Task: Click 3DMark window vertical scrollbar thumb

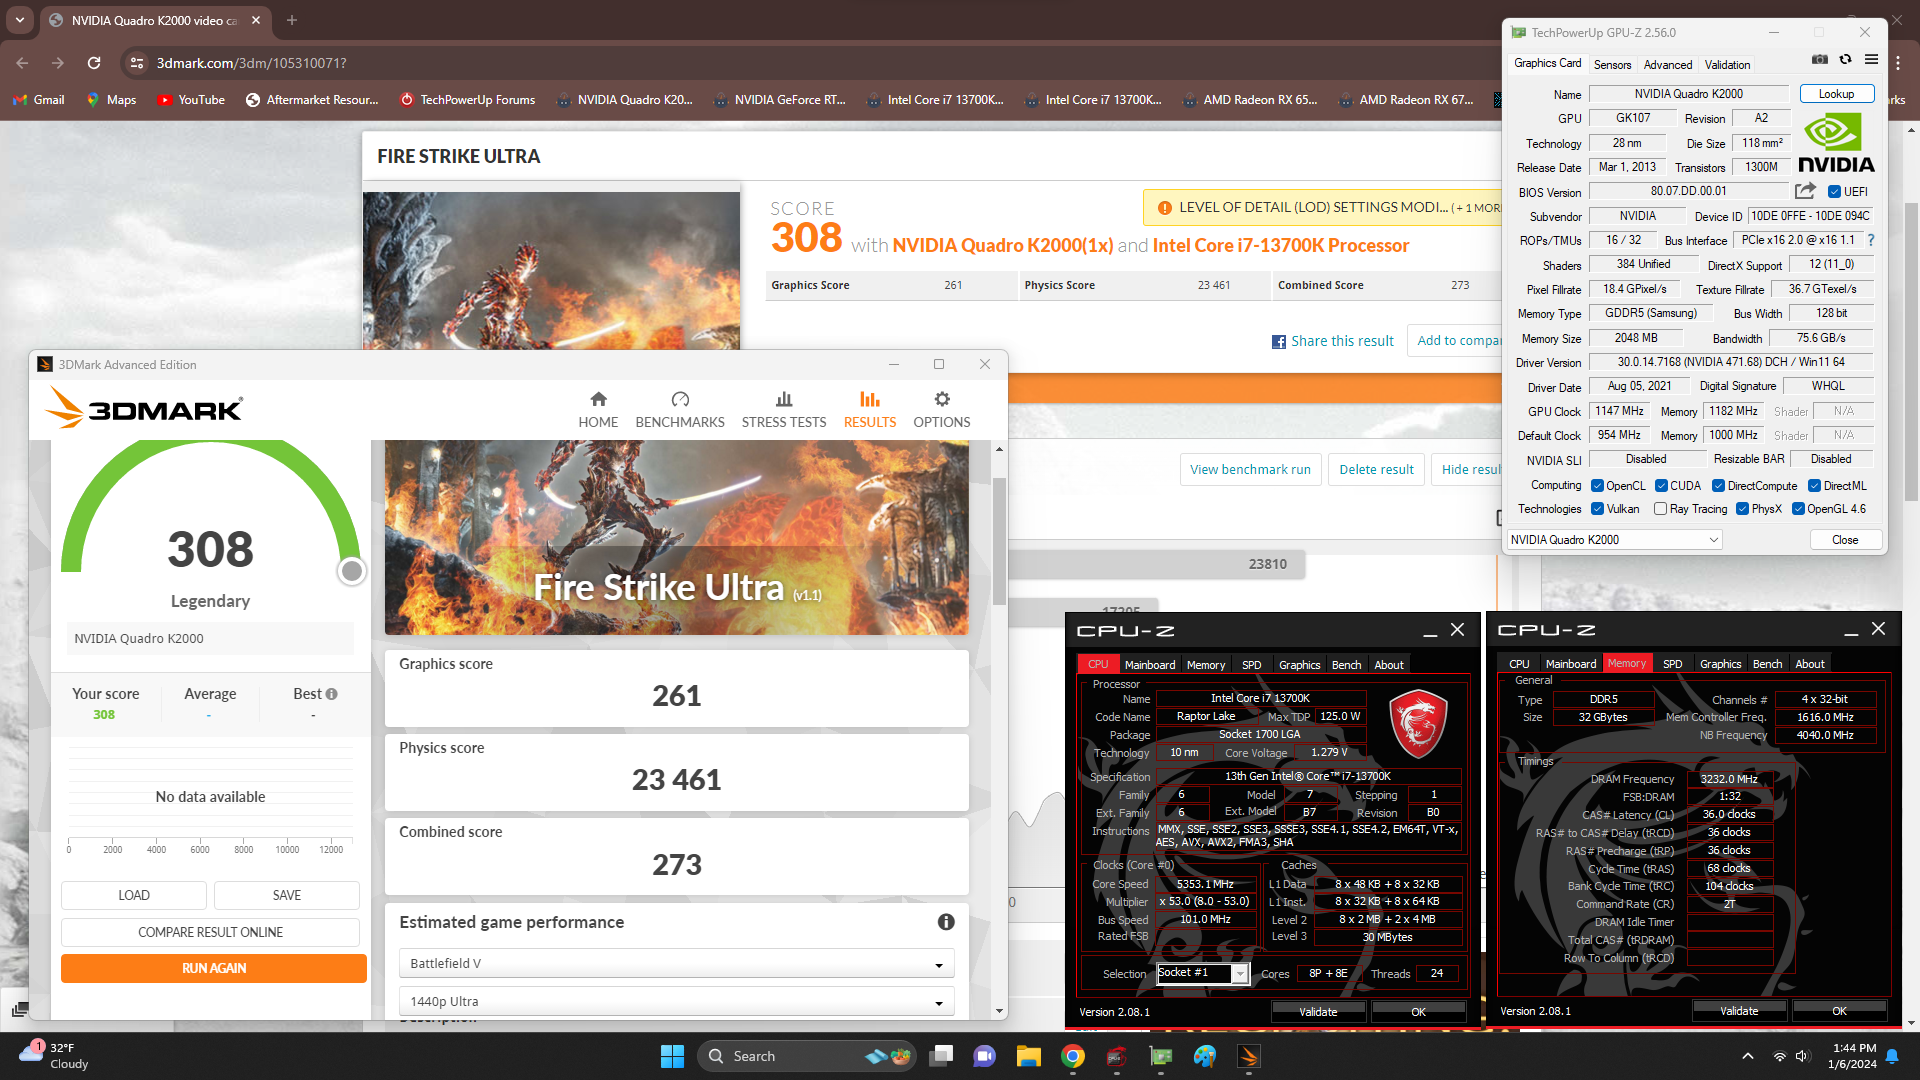Action: pyautogui.click(x=999, y=541)
